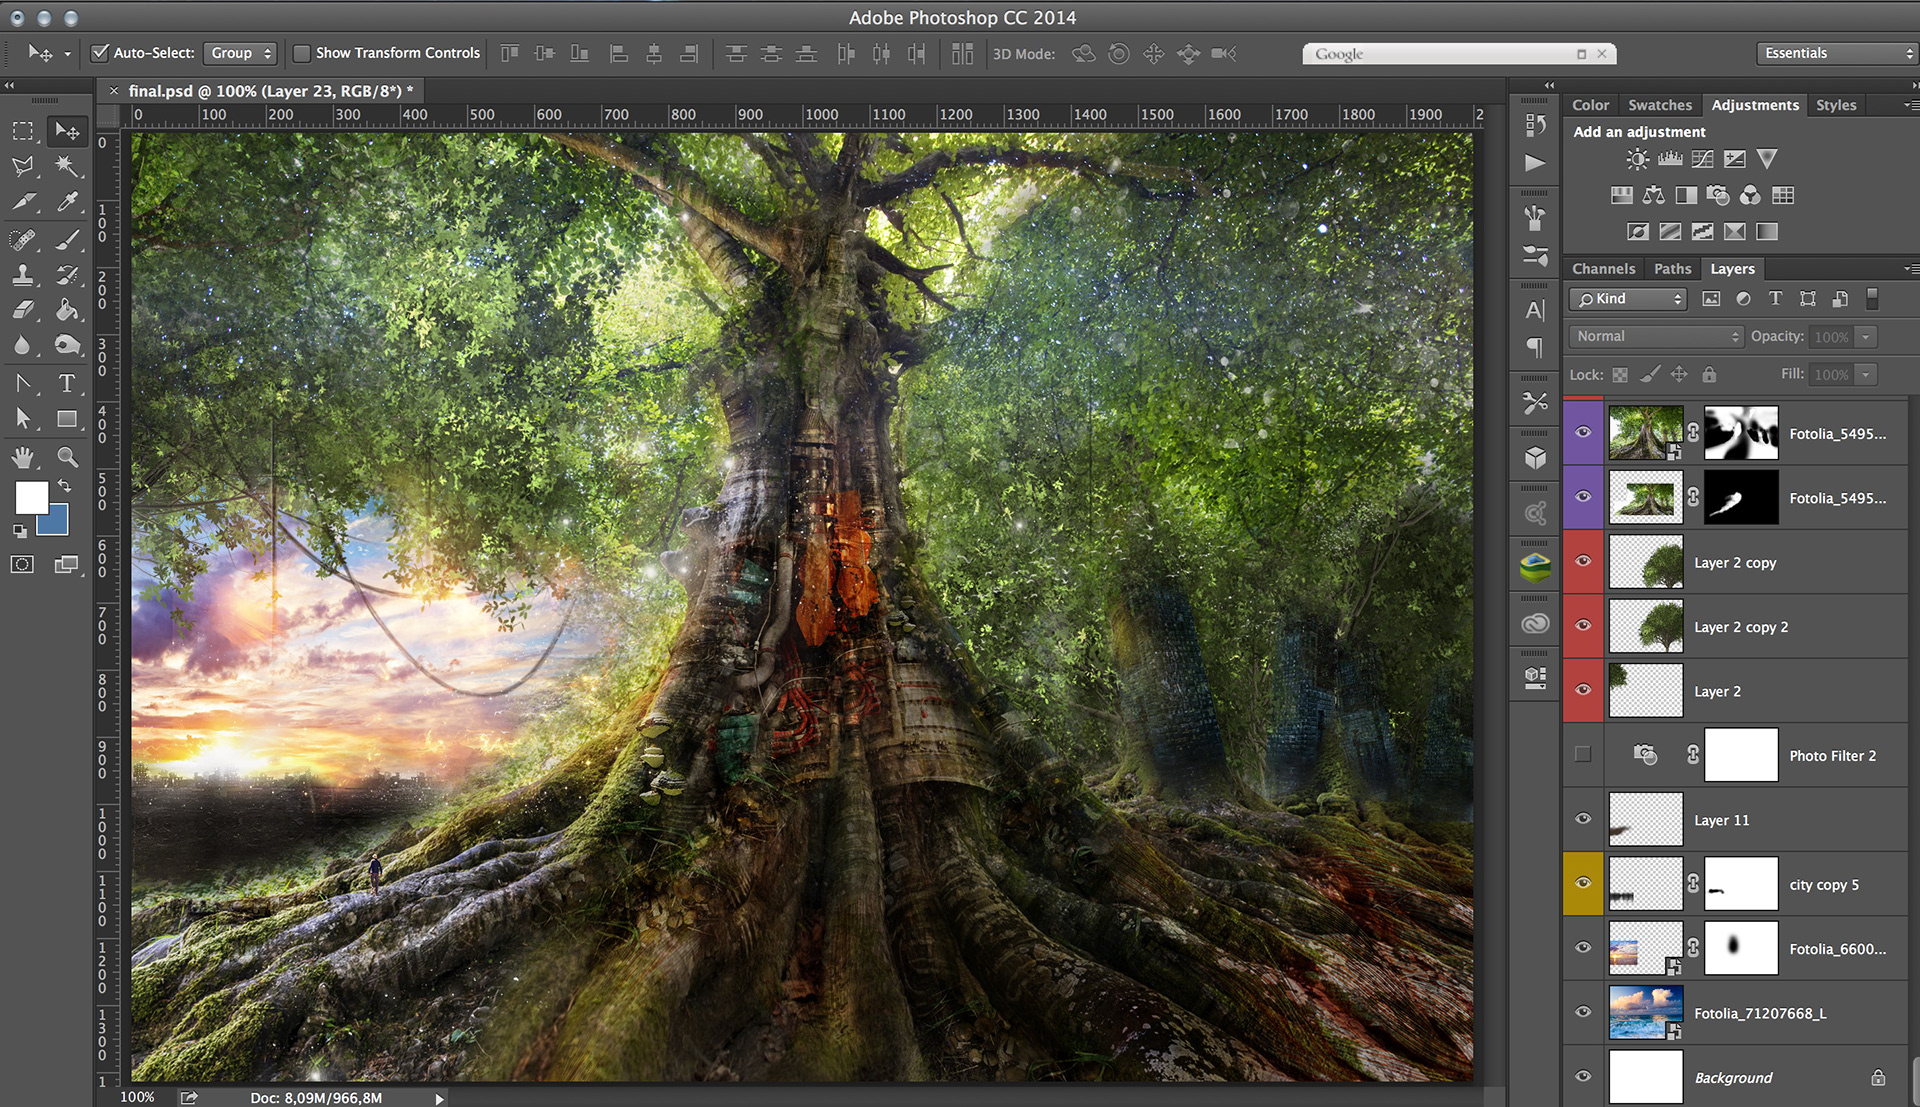
Task: Hide the Layer 2 copy 2 layer
Action: [1583, 625]
